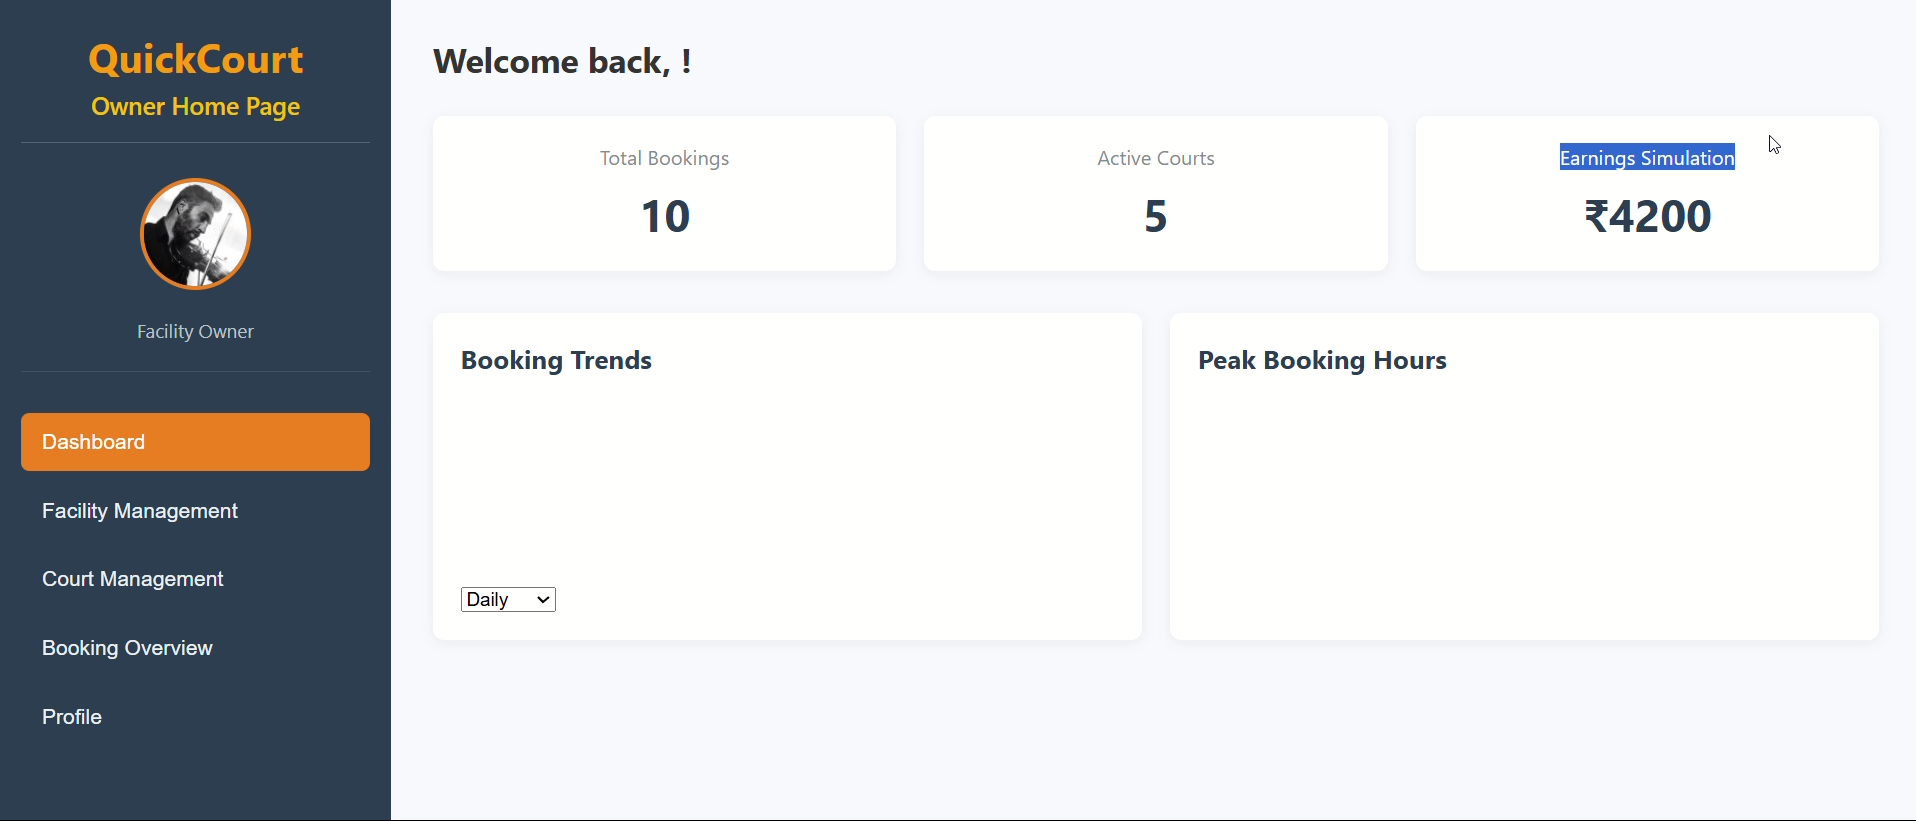The height and width of the screenshot is (821, 1916).
Task: Click the Owner Home Page subtitle
Action: [x=195, y=107]
